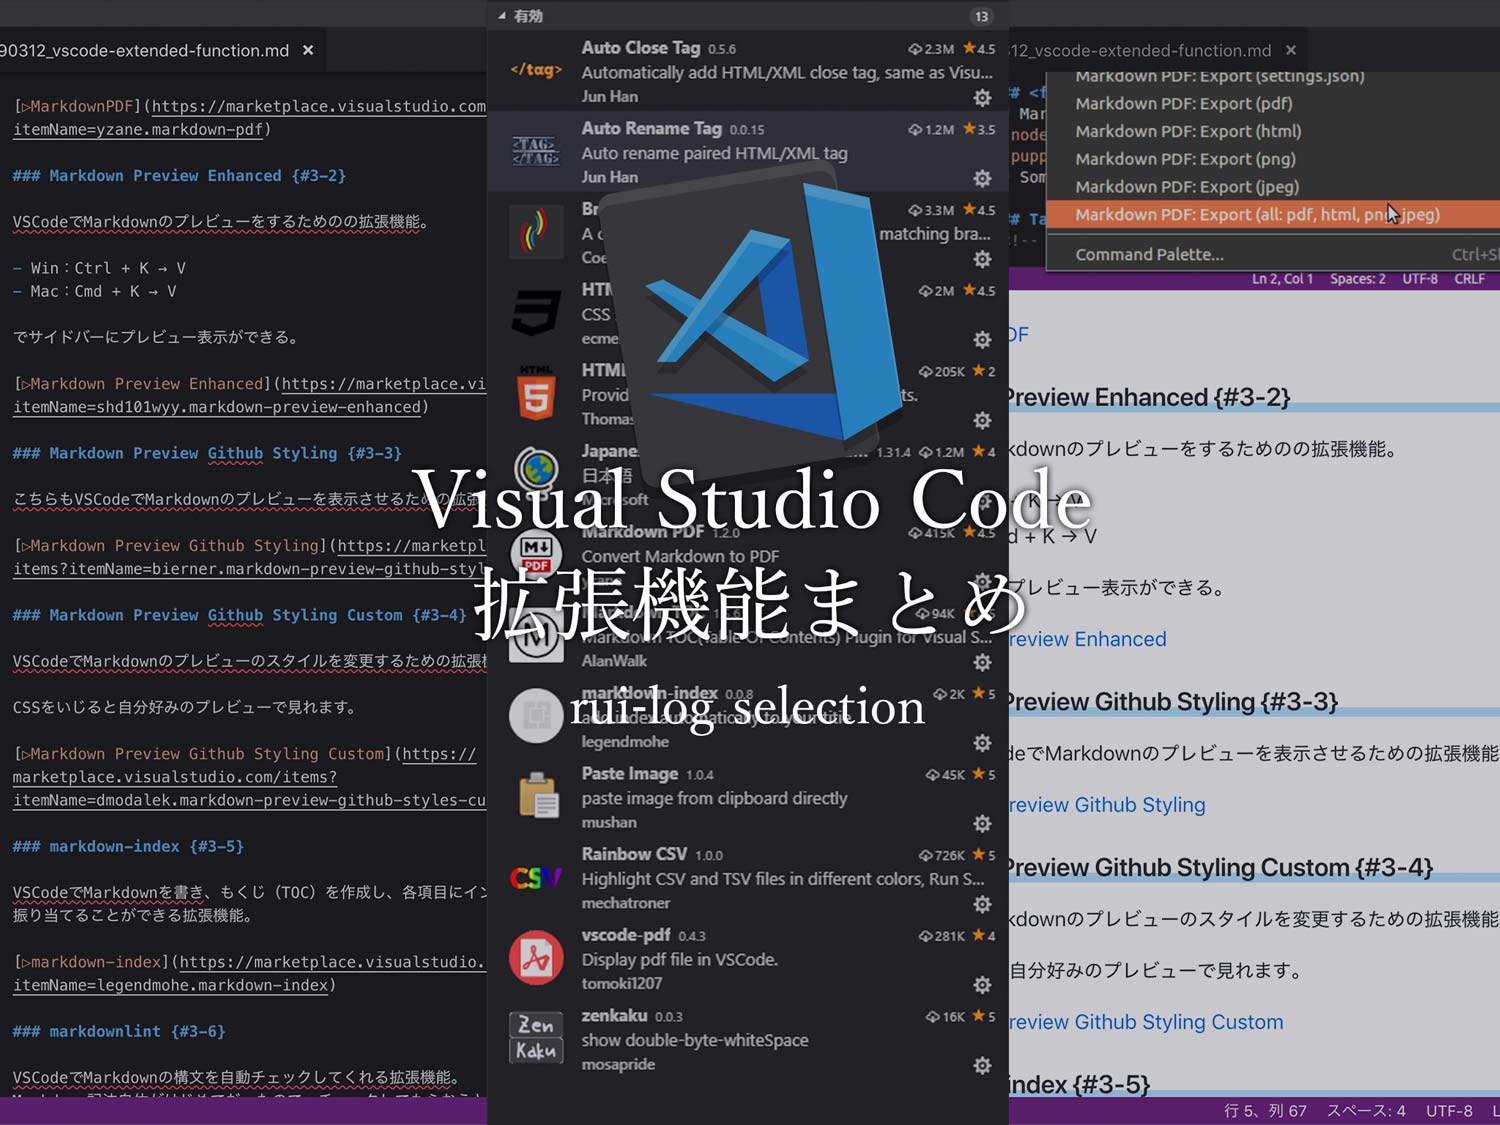Open settings gear for Auto Close Tag

[982, 97]
